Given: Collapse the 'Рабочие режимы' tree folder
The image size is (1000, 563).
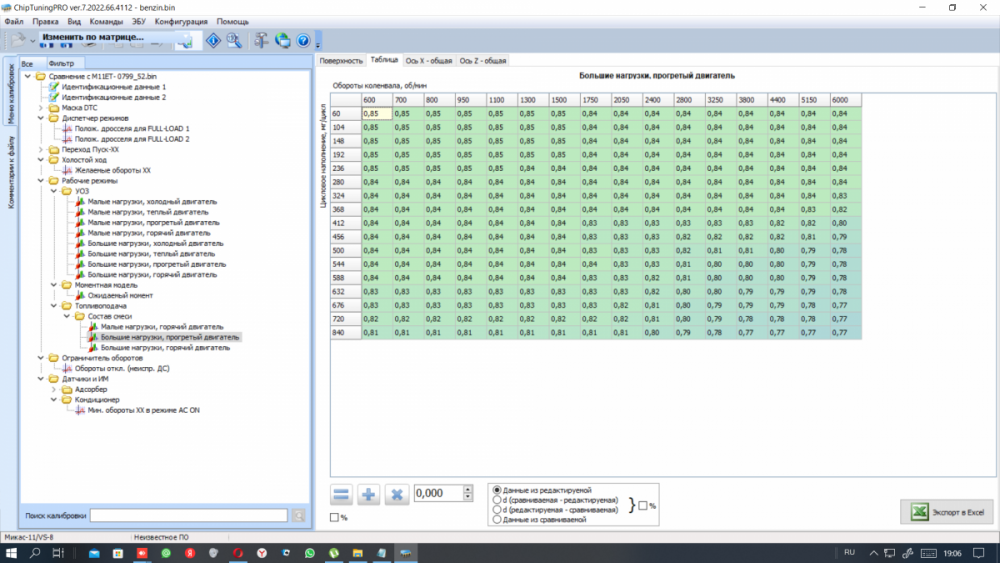Looking at the screenshot, I should point(40,180).
